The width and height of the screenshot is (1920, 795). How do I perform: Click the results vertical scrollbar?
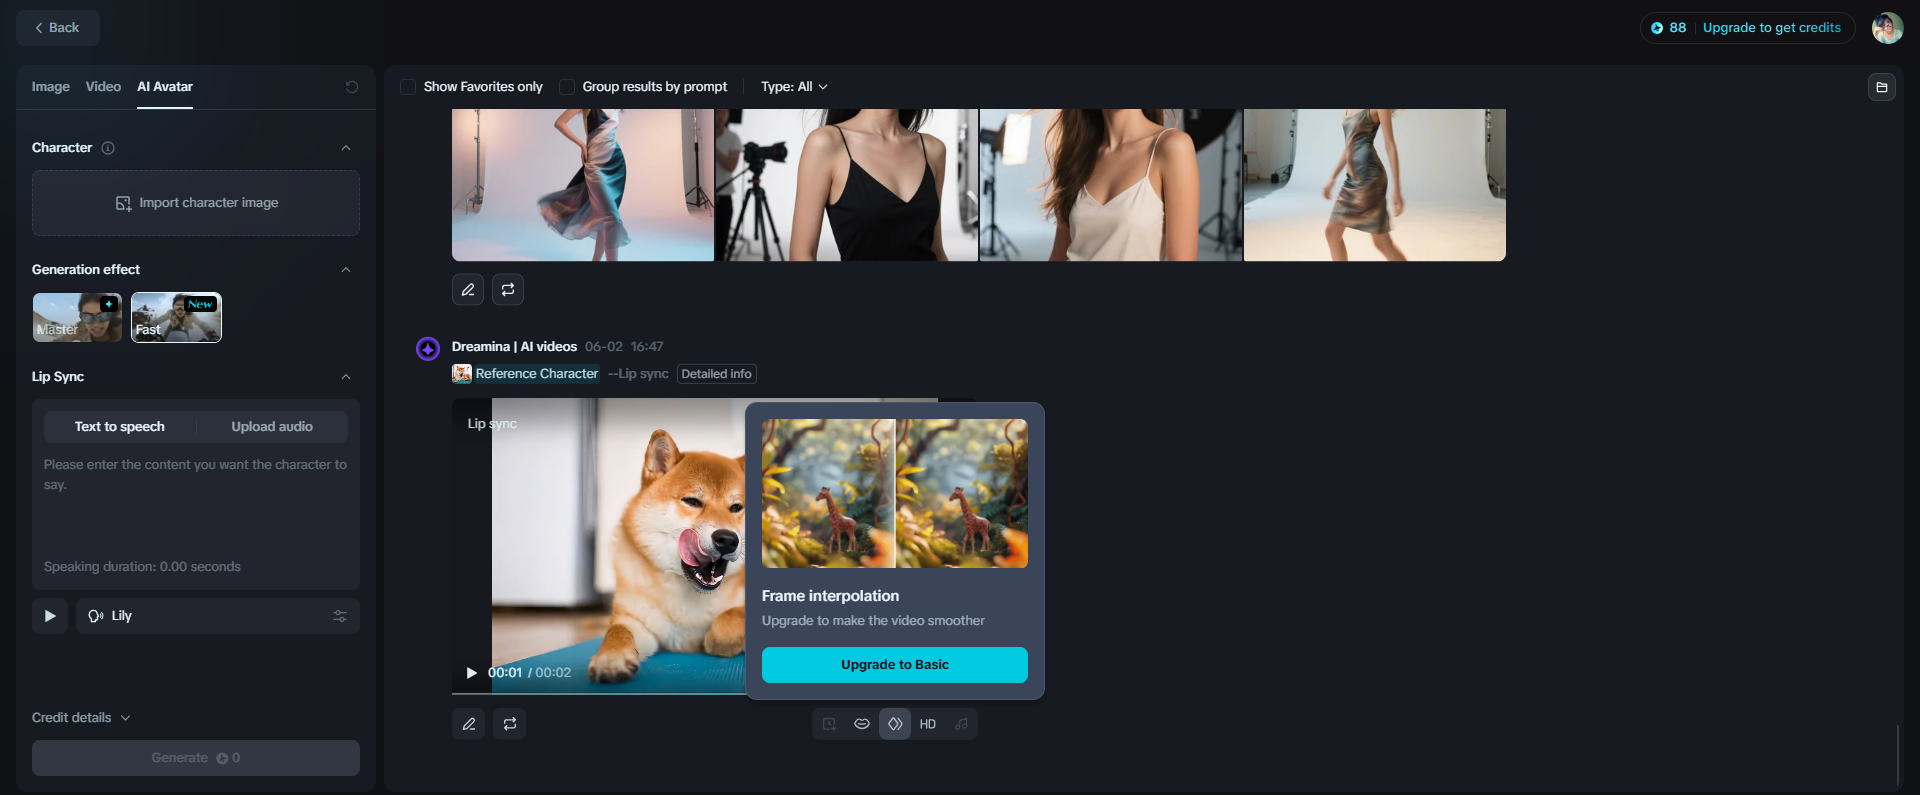click(x=1897, y=755)
